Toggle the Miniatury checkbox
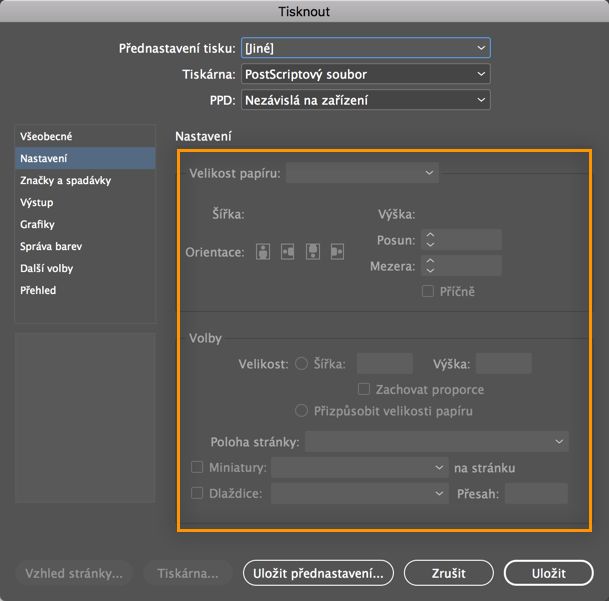The width and height of the screenshot is (609, 601). pos(197,467)
